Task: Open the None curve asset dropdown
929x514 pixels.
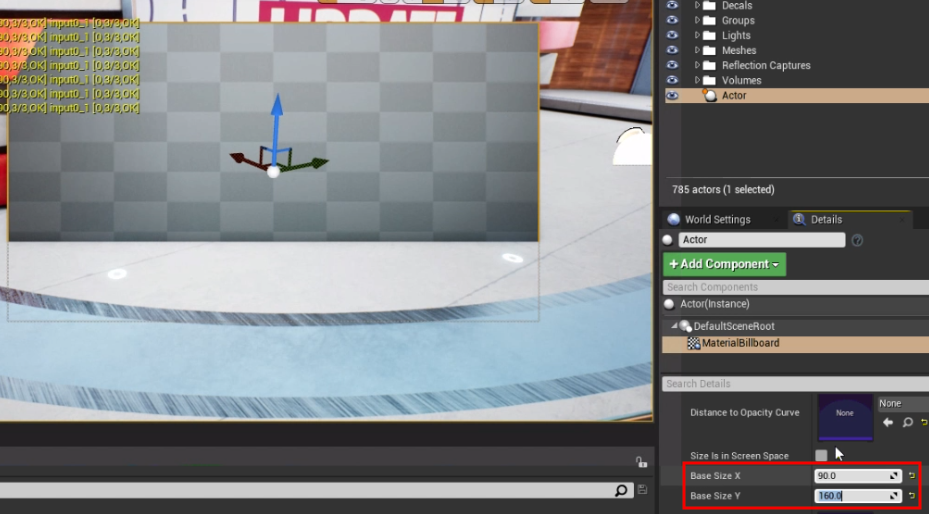Action: click(903, 404)
